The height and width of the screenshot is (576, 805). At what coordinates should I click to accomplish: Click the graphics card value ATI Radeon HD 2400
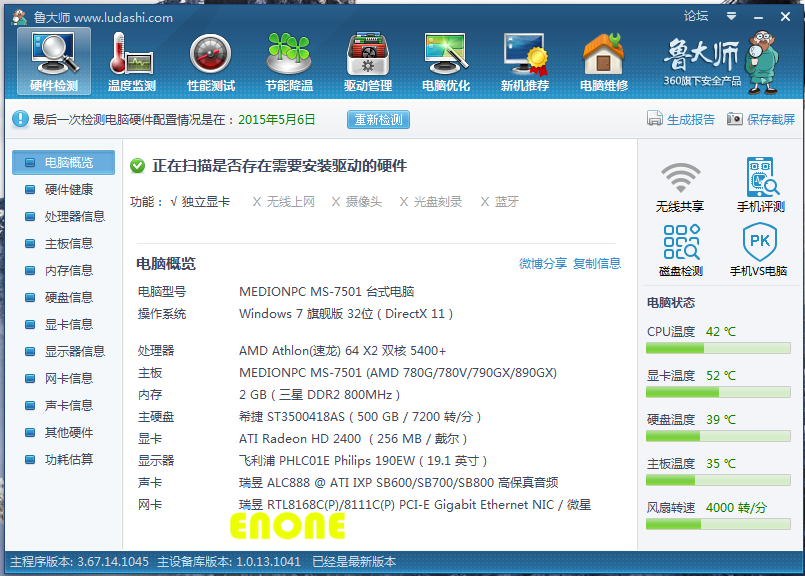353,439
